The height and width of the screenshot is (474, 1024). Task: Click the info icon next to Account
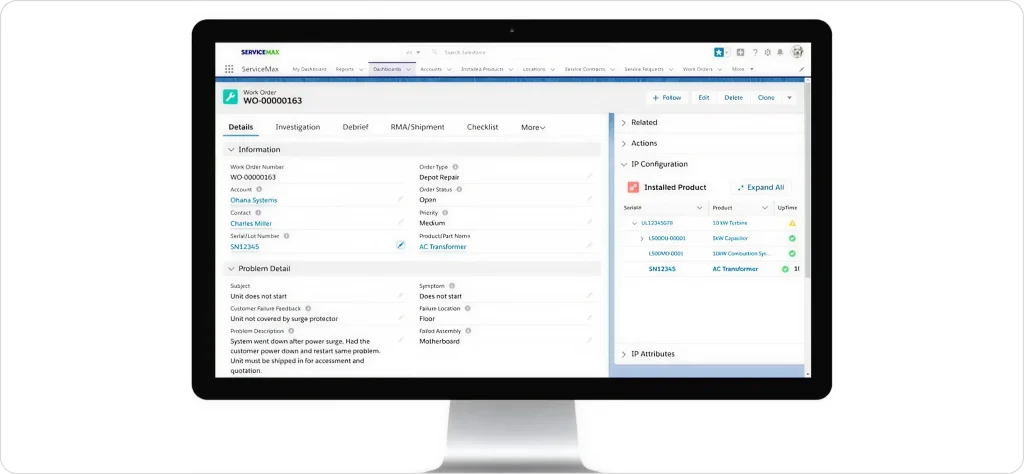point(259,189)
